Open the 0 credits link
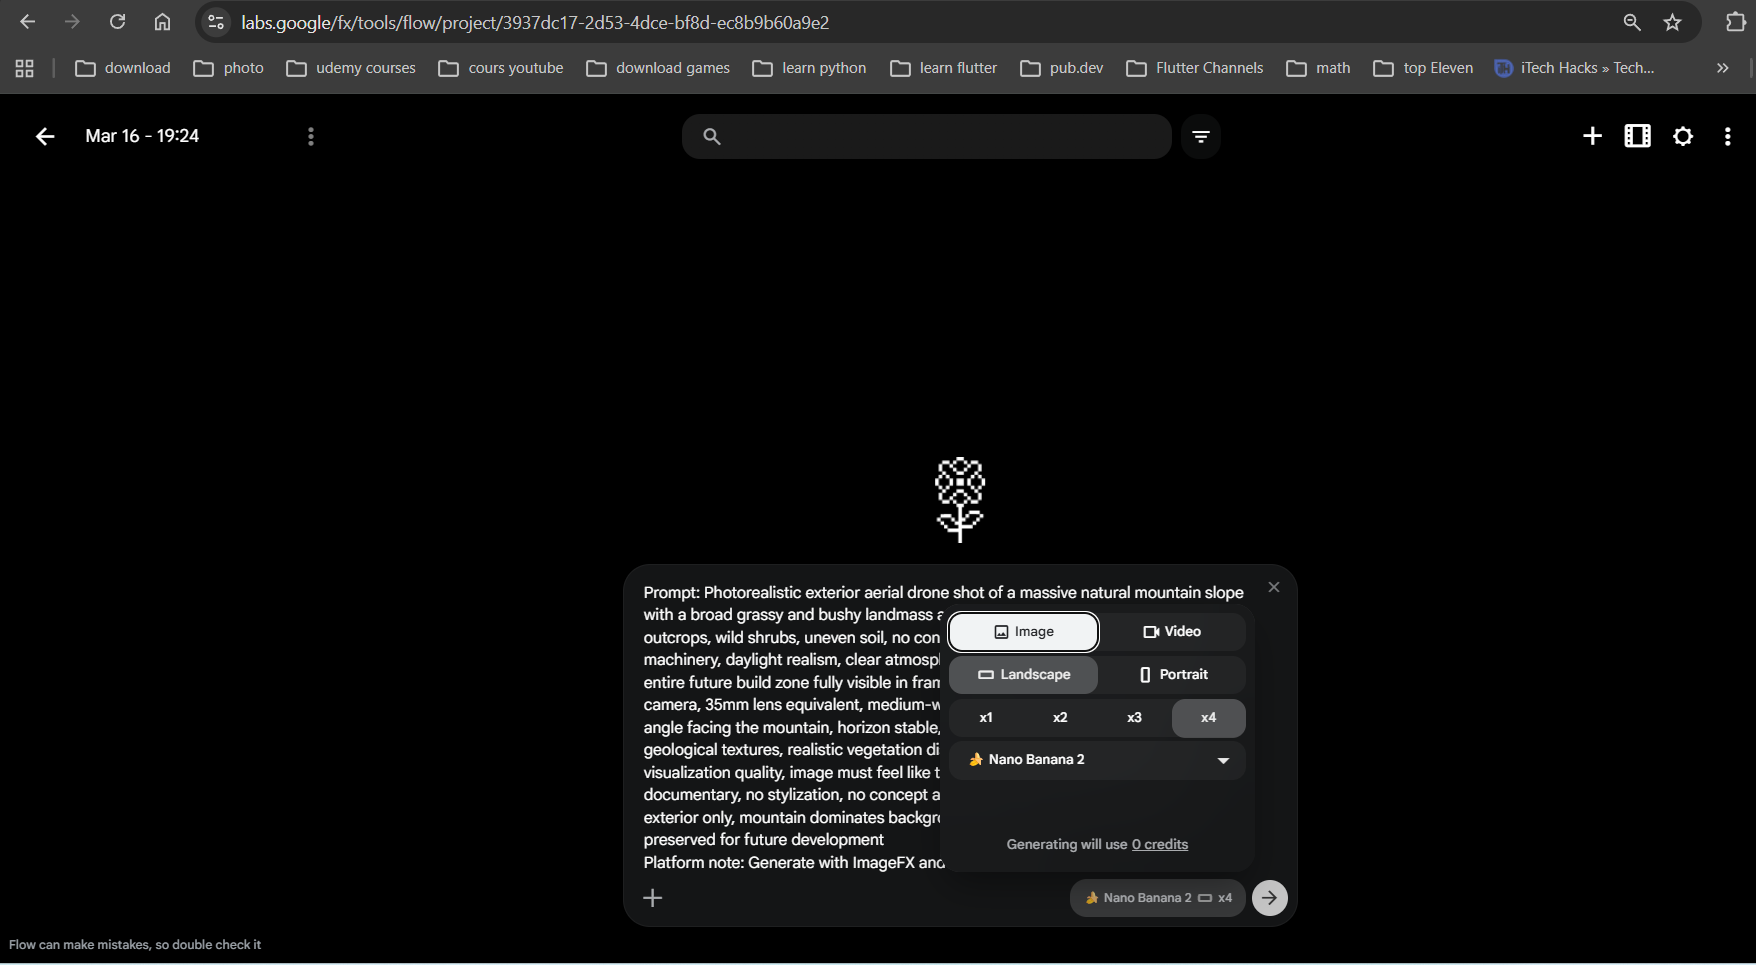This screenshot has height=965, width=1756. click(1159, 844)
